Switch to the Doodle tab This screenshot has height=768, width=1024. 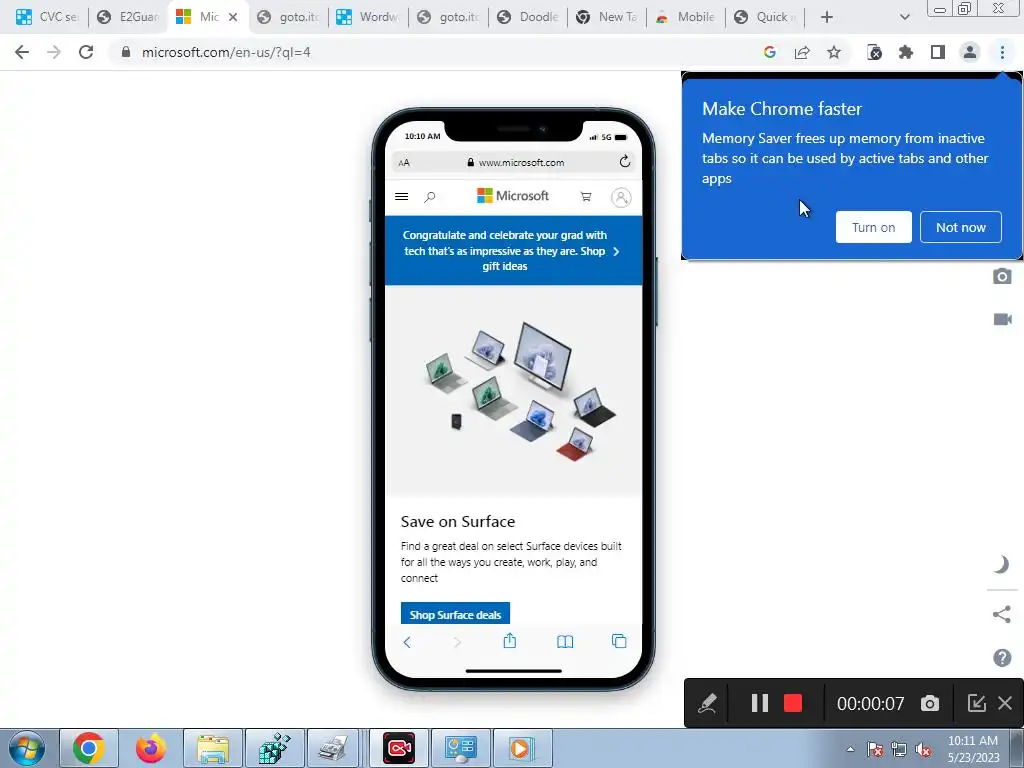pyautogui.click(x=528, y=17)
